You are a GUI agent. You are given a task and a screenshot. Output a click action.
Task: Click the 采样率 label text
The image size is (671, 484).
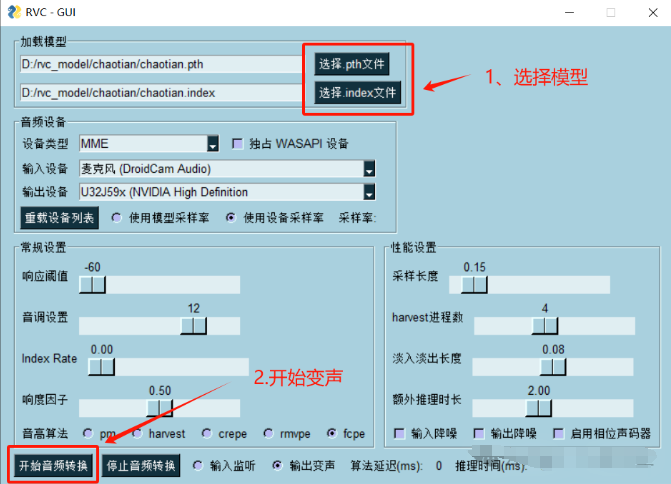pos(357,218)
